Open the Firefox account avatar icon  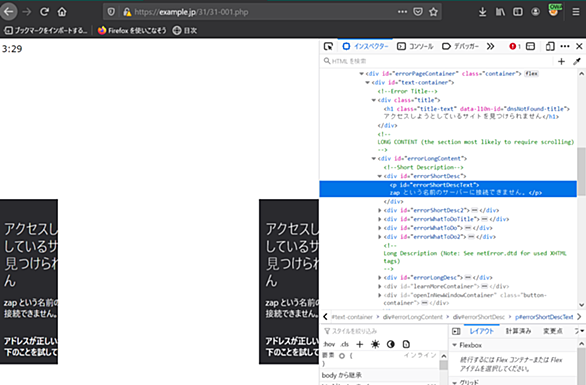(x=535, y=12)
